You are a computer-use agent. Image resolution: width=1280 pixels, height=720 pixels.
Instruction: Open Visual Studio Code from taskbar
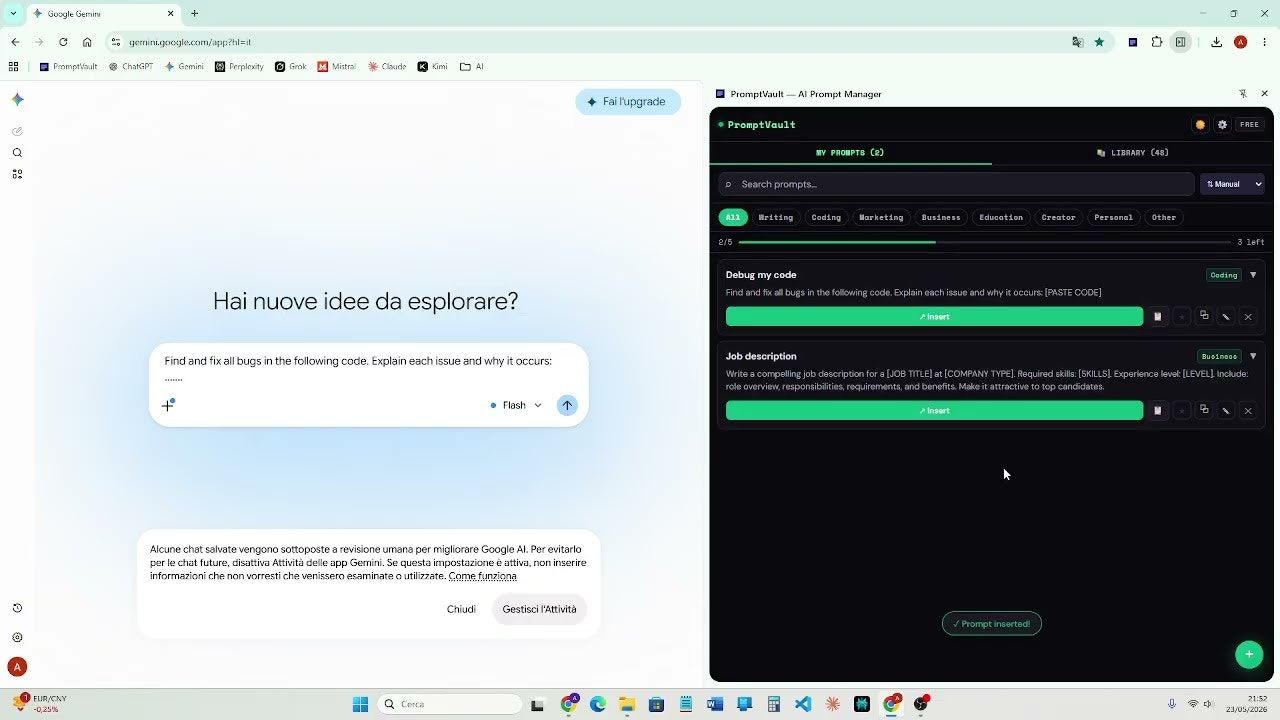pos(803,704)
